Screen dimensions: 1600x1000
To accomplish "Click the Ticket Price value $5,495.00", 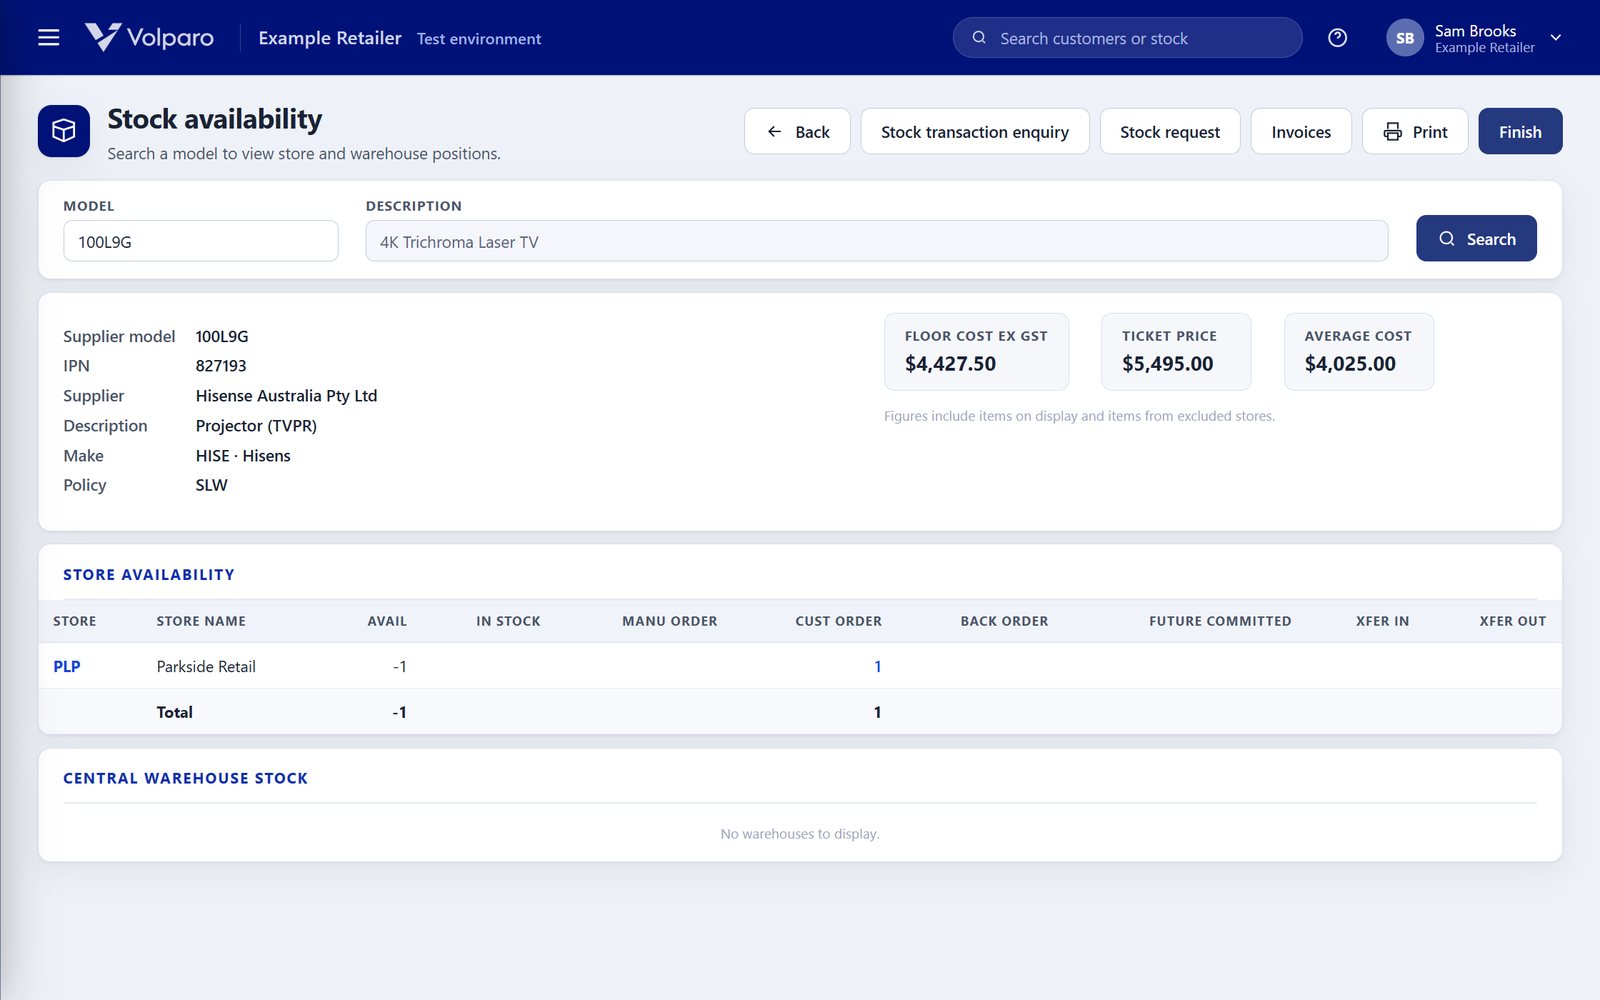I will click(x=1167, y=364).
